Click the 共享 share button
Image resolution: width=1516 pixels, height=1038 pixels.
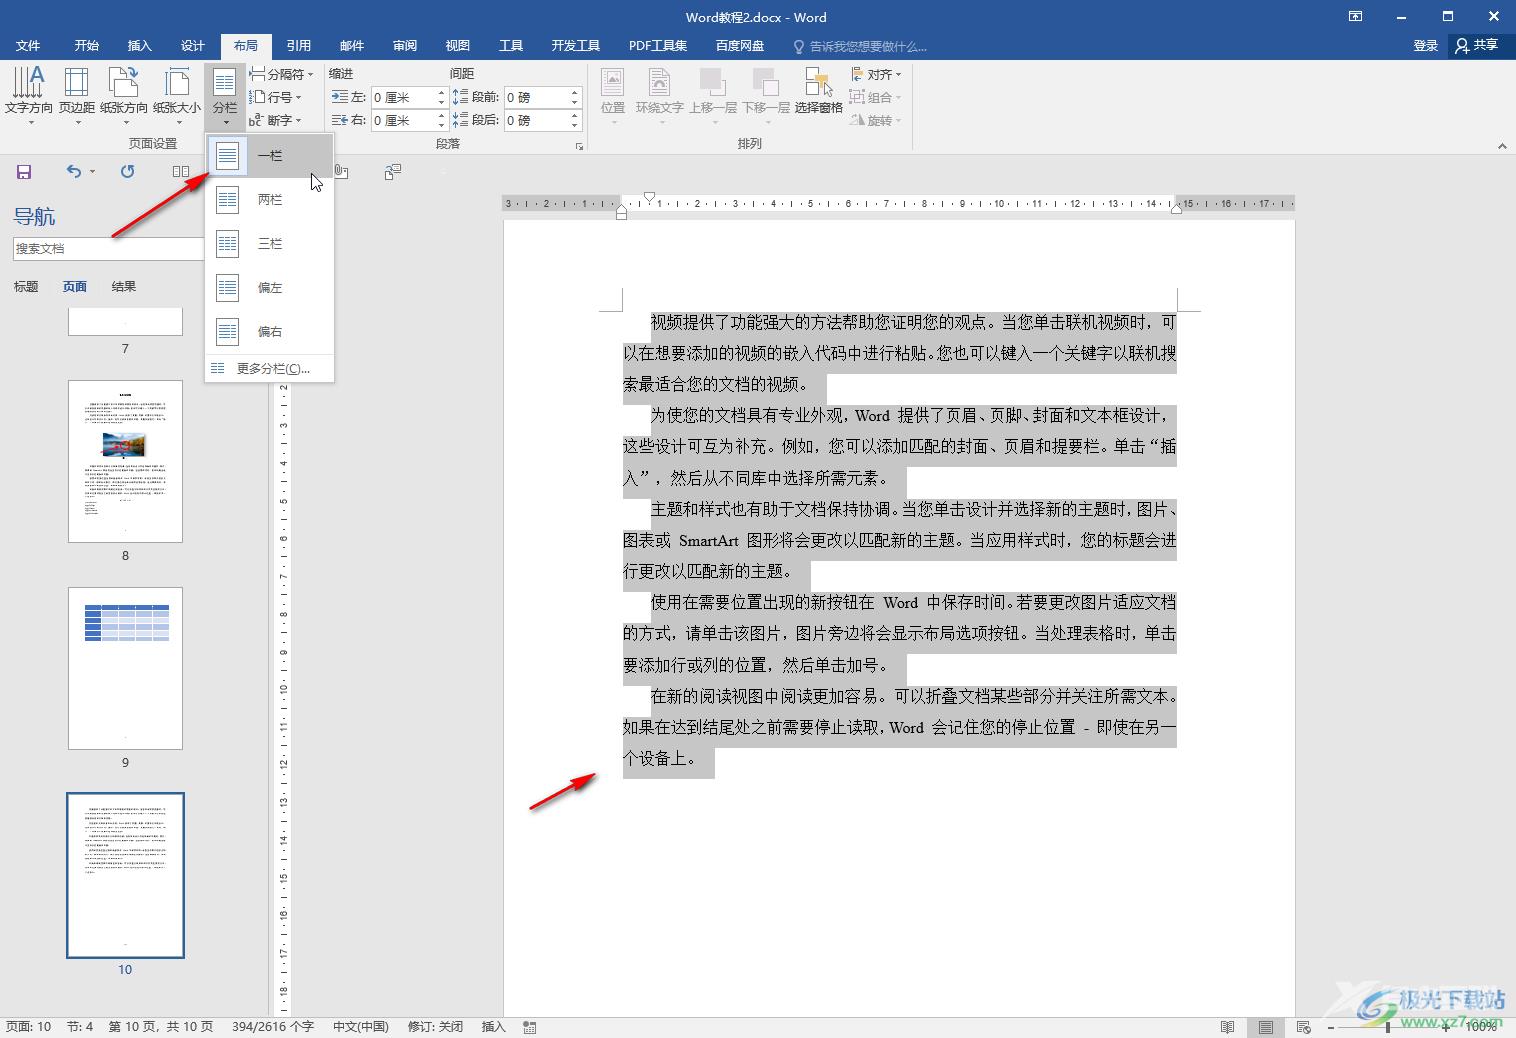tap(1477, 46)
